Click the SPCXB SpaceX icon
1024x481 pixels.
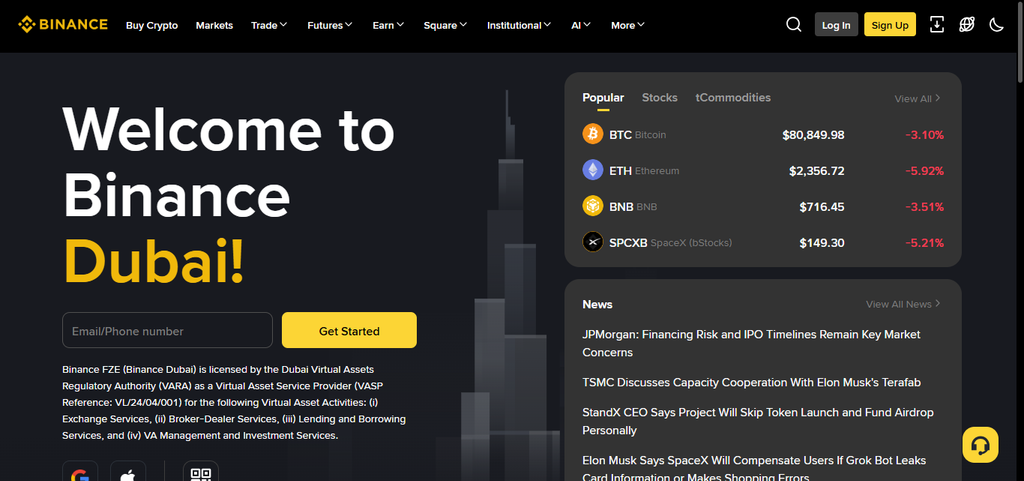[592, 242]
